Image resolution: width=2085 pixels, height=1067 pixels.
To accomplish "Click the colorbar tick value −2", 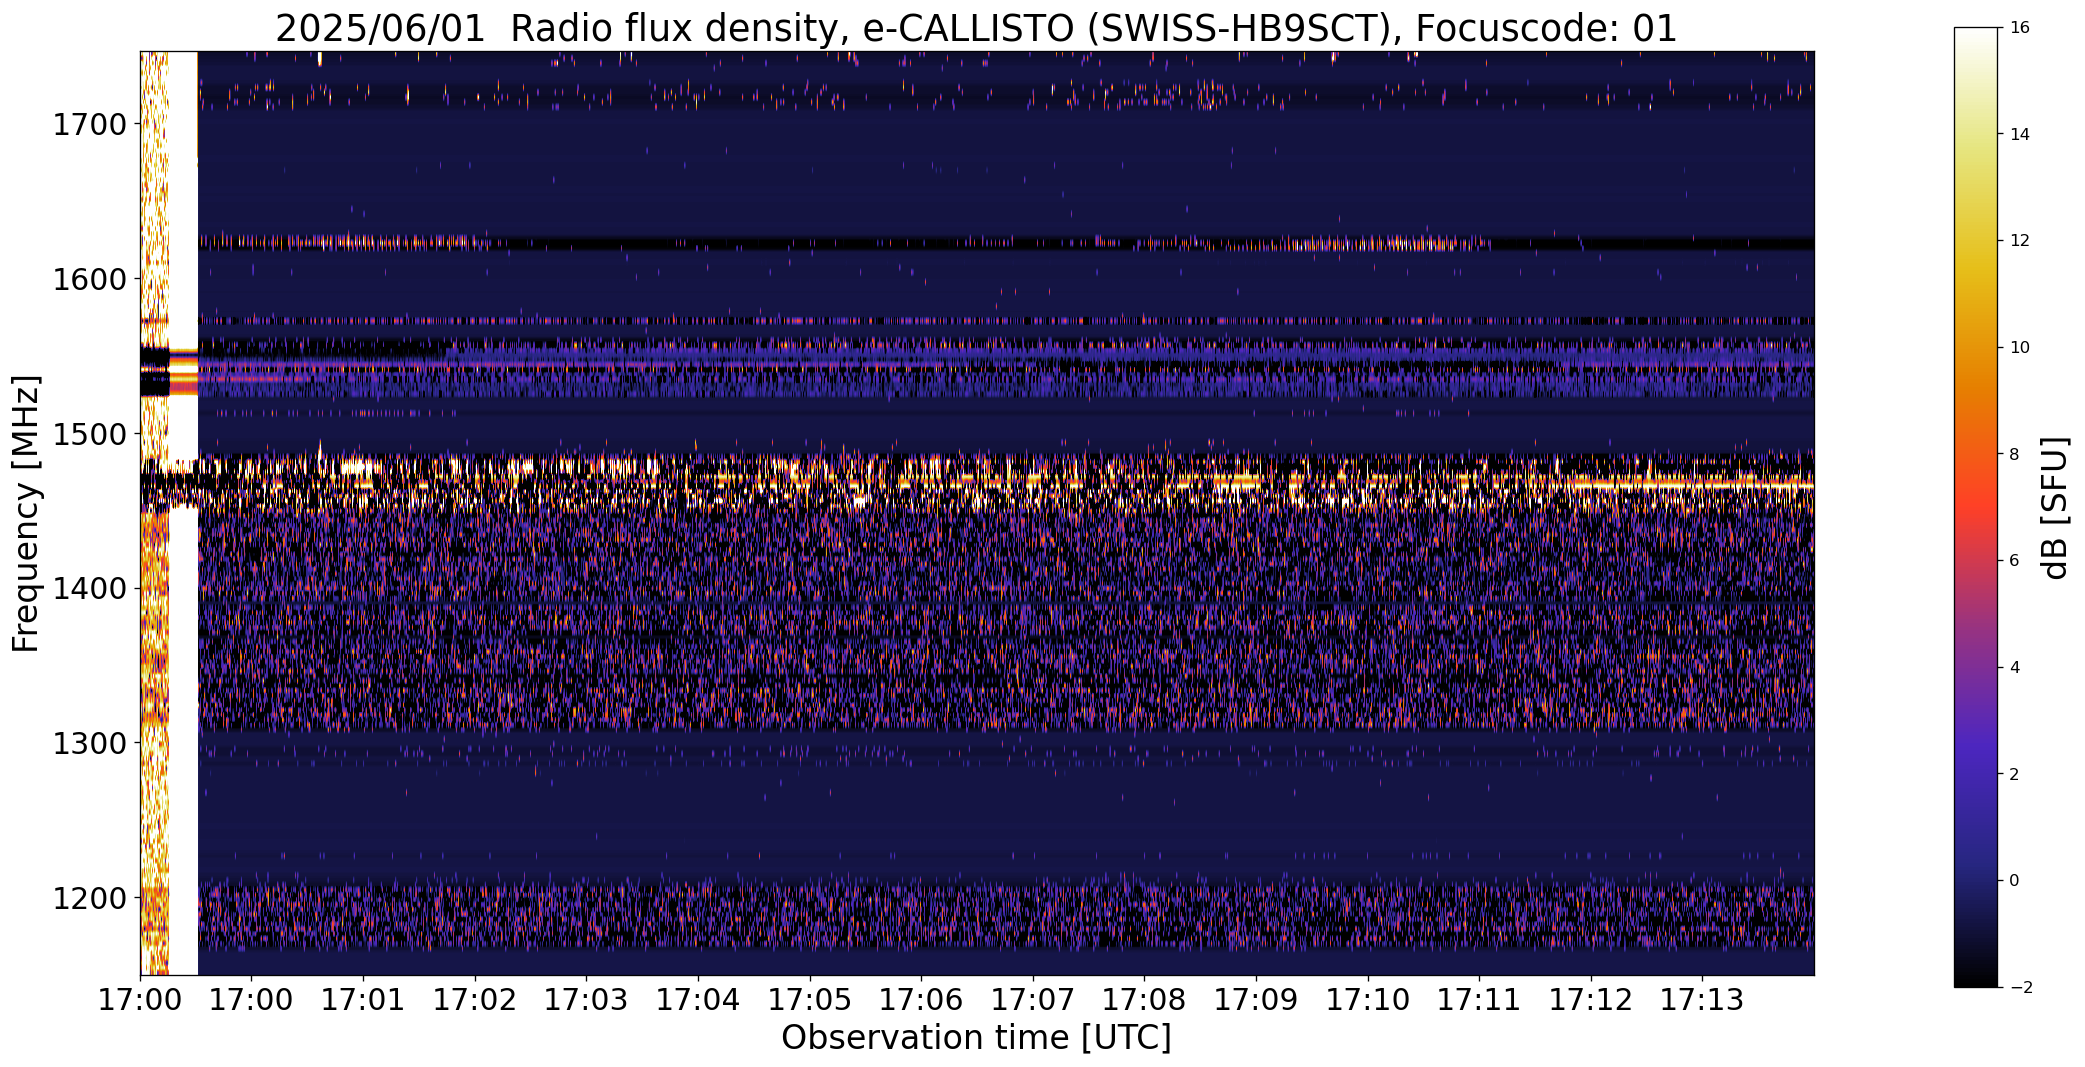I will tap(2020, 988).
